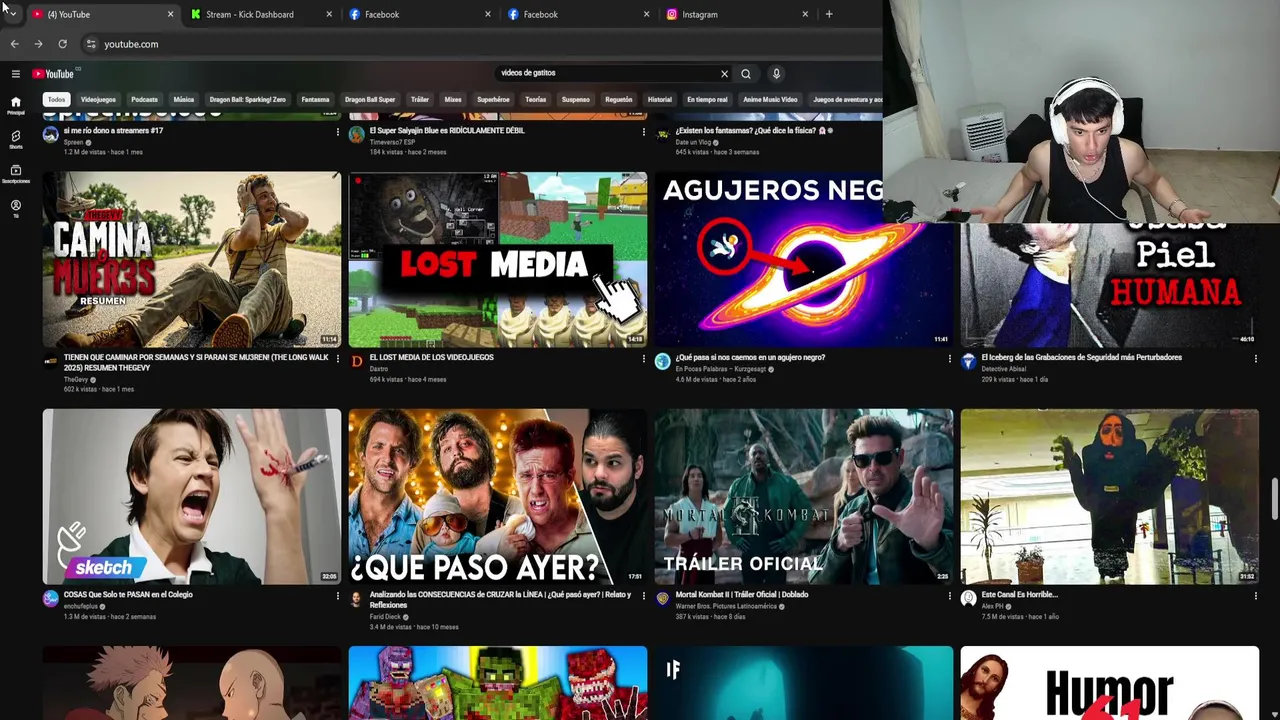Open COSAS Que Solo PASAN en el Colegio title
This screenshot has height=720, width=1280.
click(128, 594)
